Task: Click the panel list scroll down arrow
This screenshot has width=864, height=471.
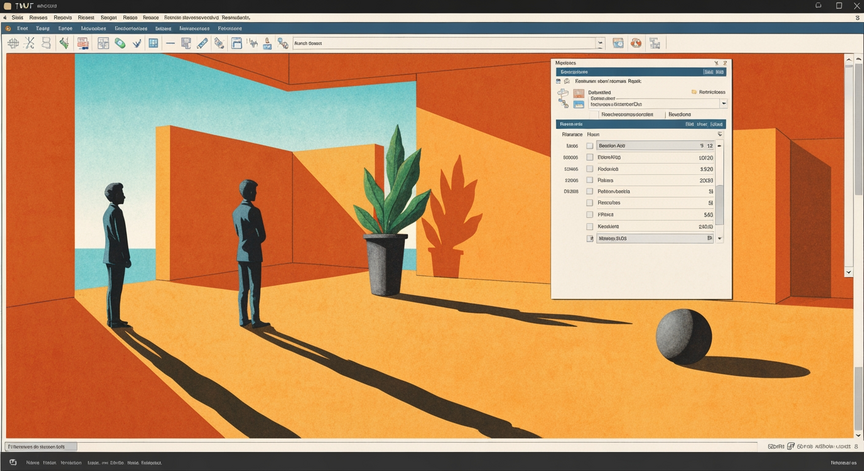Action: [719, 239]
